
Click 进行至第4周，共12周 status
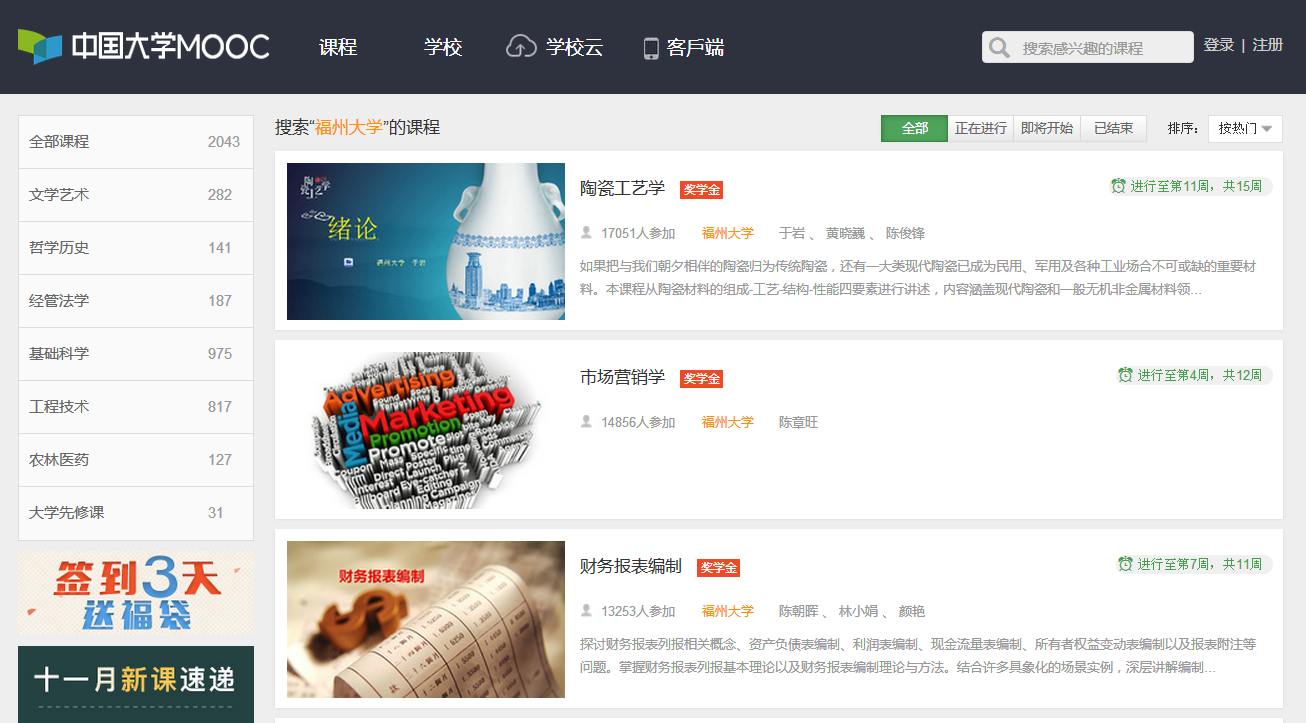tap(1200, 375)
